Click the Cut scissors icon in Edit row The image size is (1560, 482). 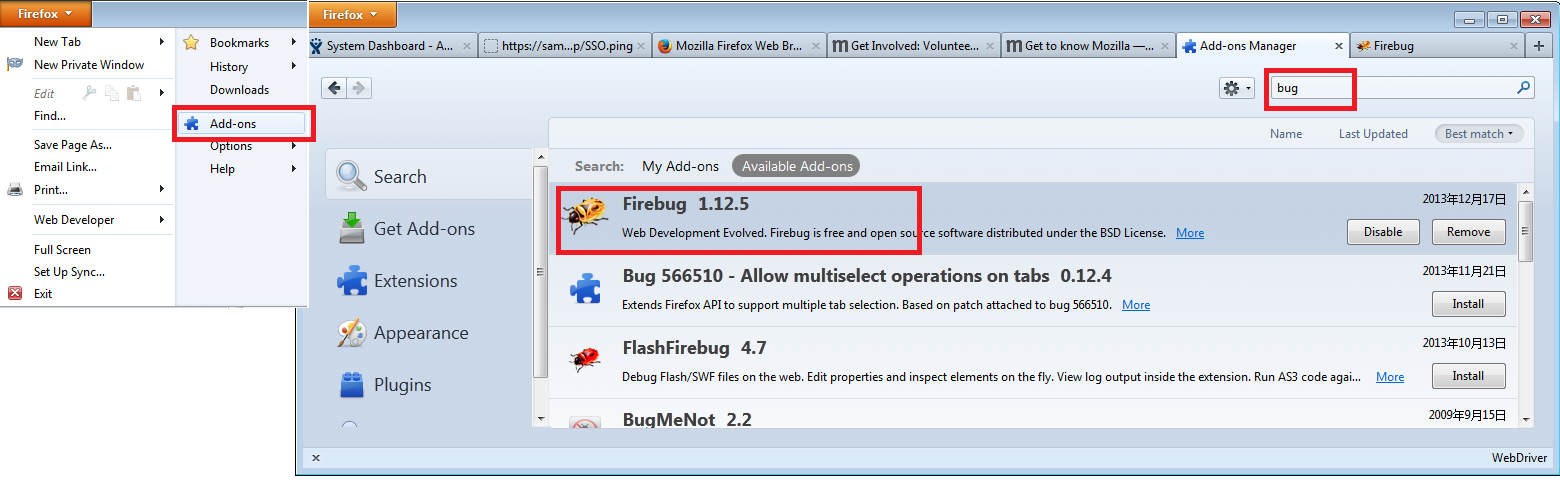point(89,93)
